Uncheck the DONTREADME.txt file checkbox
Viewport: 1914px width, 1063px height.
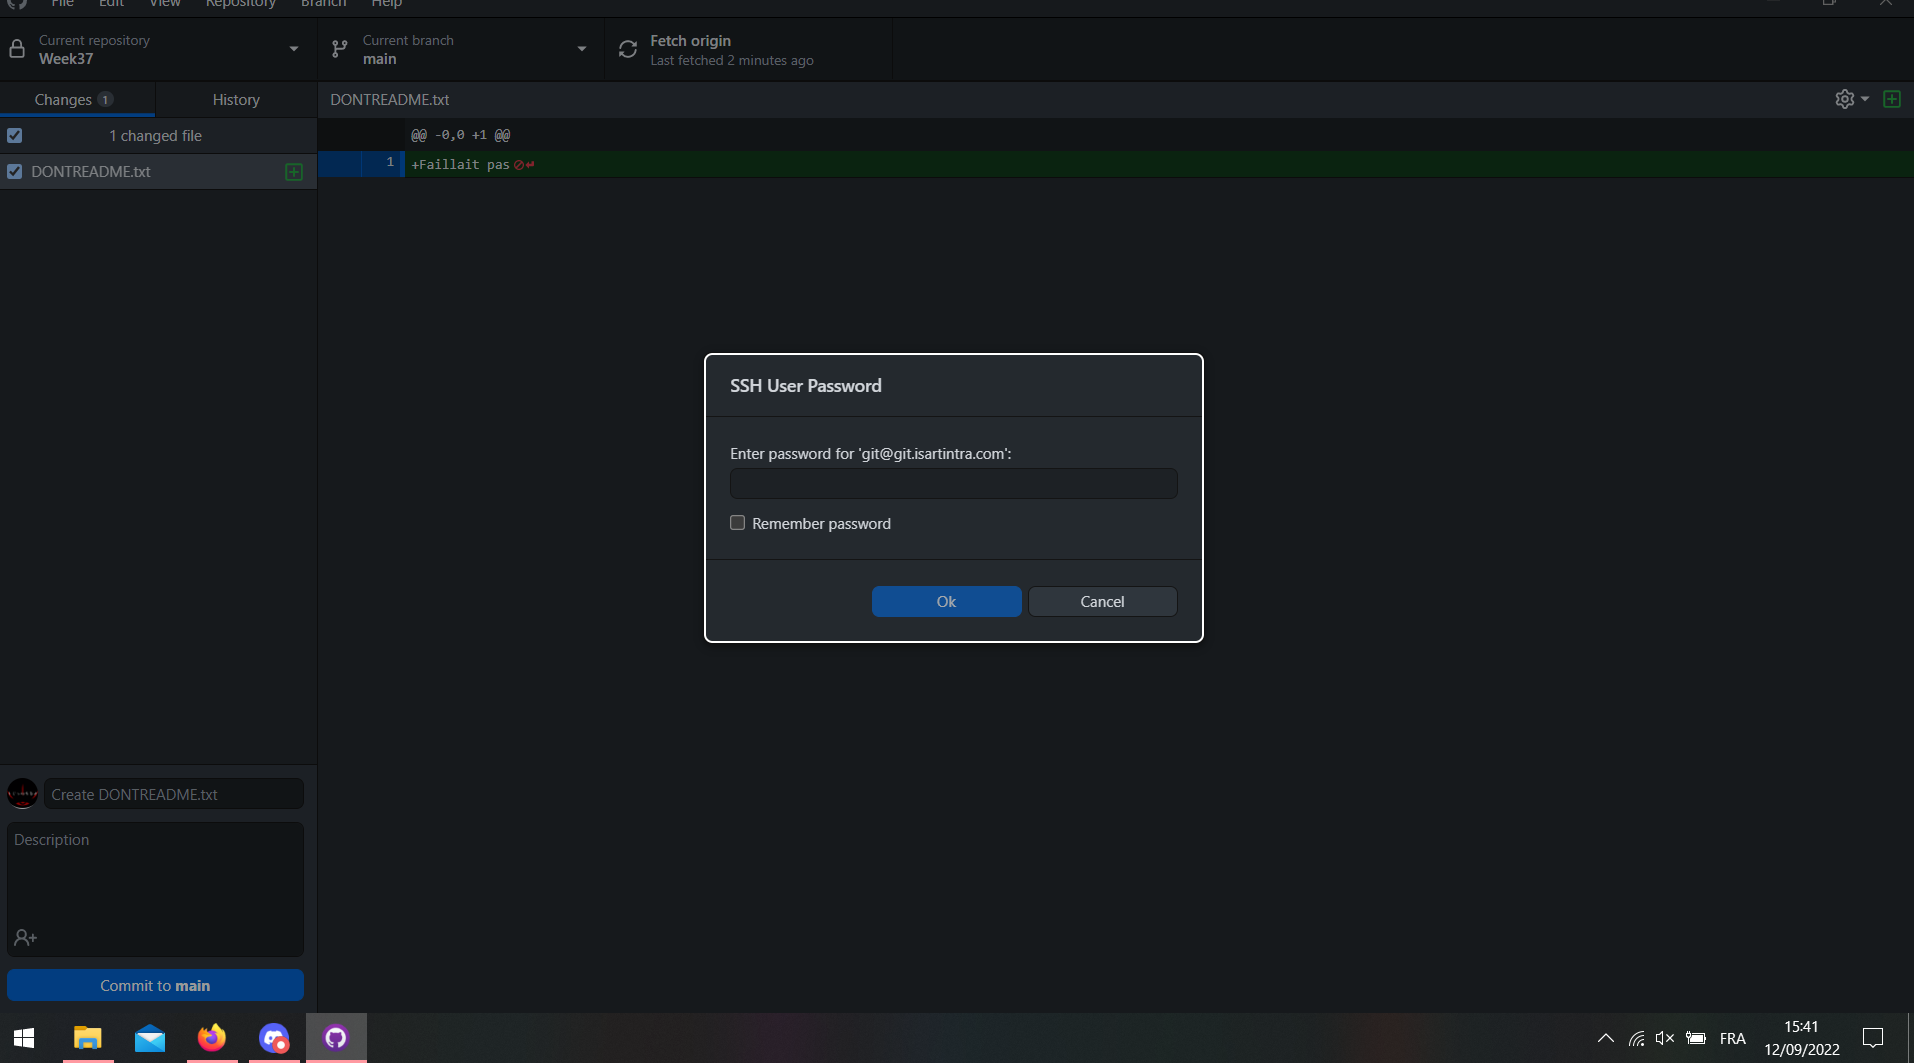coord(14,171)
